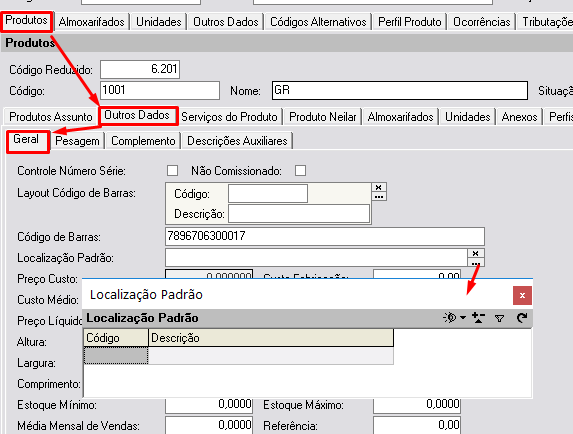Open dropdown arrow beside the view icon
573x434 pixels.
click(463, 317)
